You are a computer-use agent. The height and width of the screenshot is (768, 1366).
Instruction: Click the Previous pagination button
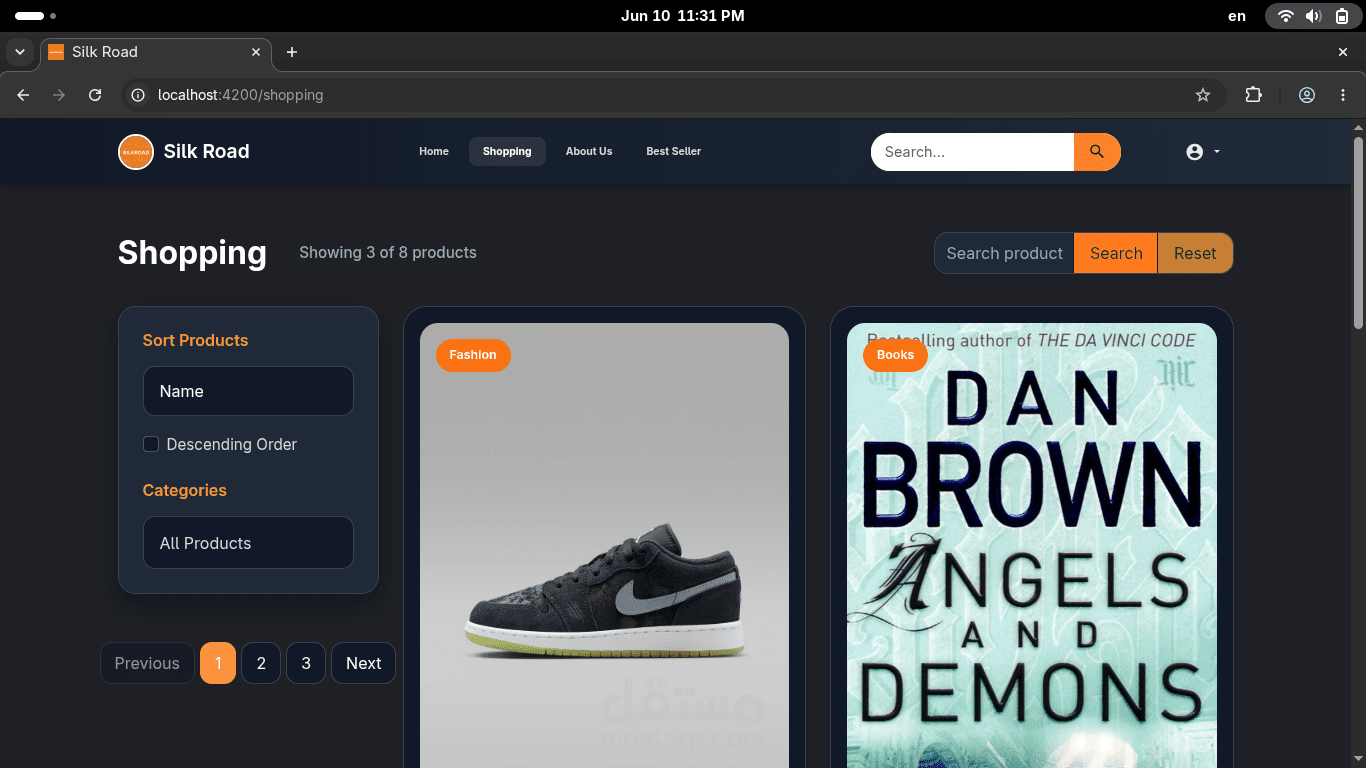coord(147,663)
